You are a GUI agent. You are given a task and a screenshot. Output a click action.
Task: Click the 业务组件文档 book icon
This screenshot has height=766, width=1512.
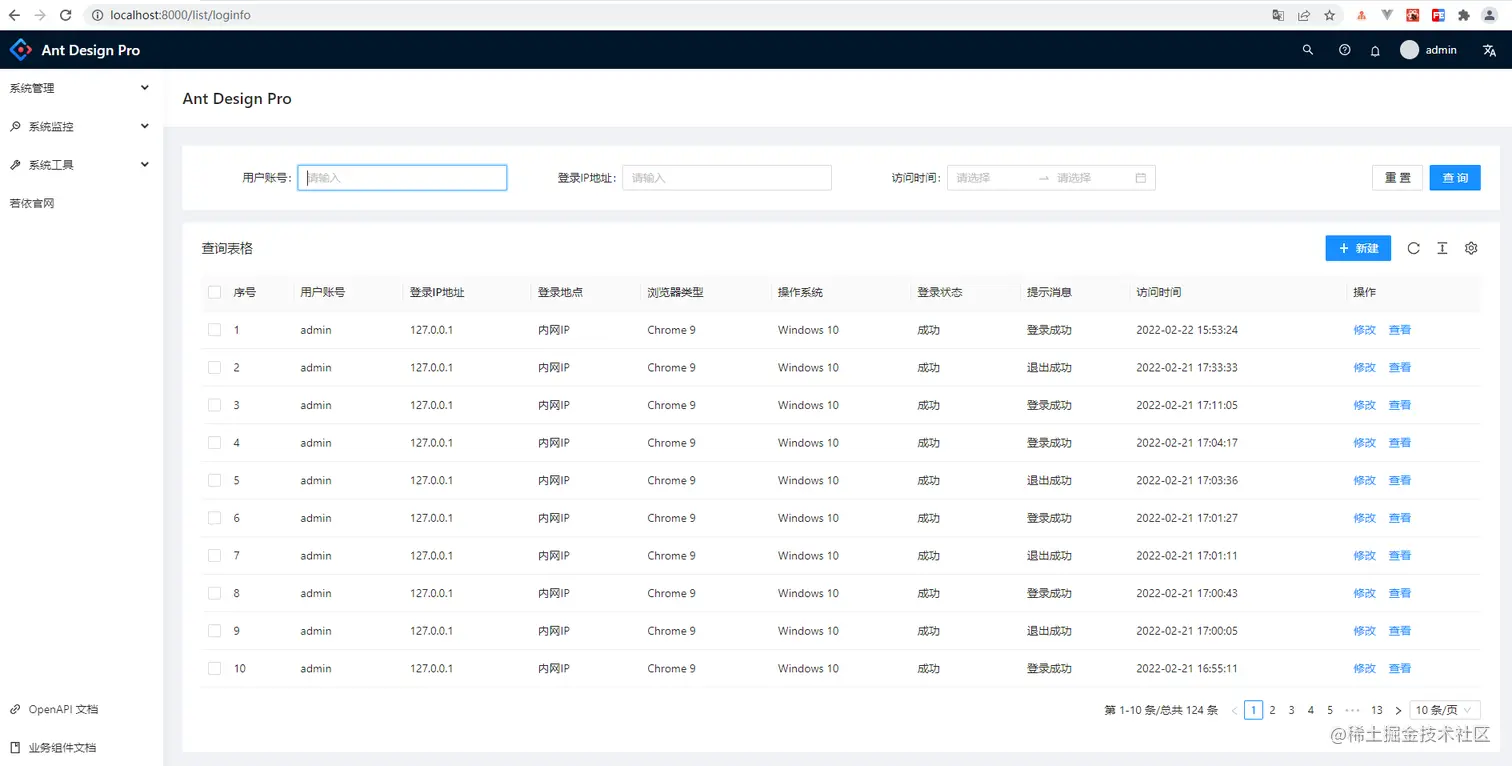coord(15,747)
